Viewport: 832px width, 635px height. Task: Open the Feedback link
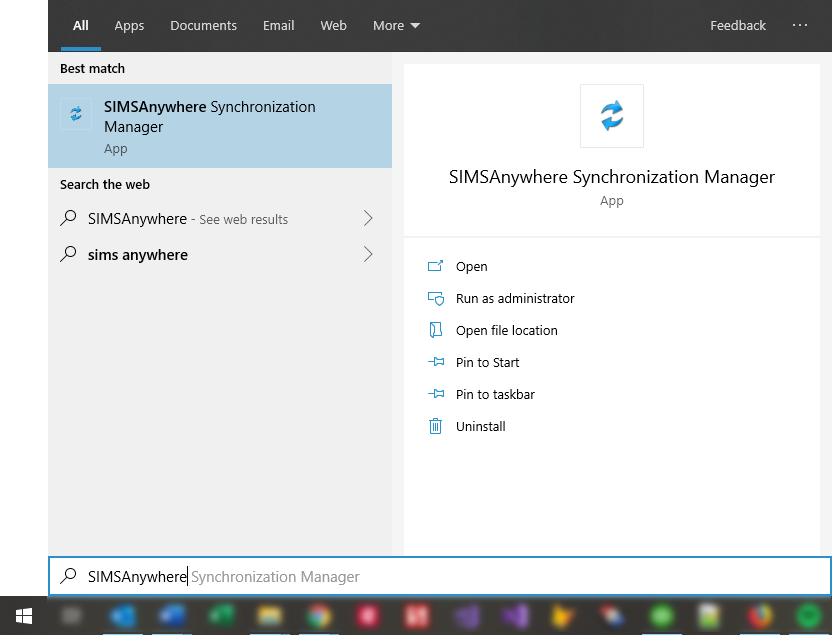[738, 25]
